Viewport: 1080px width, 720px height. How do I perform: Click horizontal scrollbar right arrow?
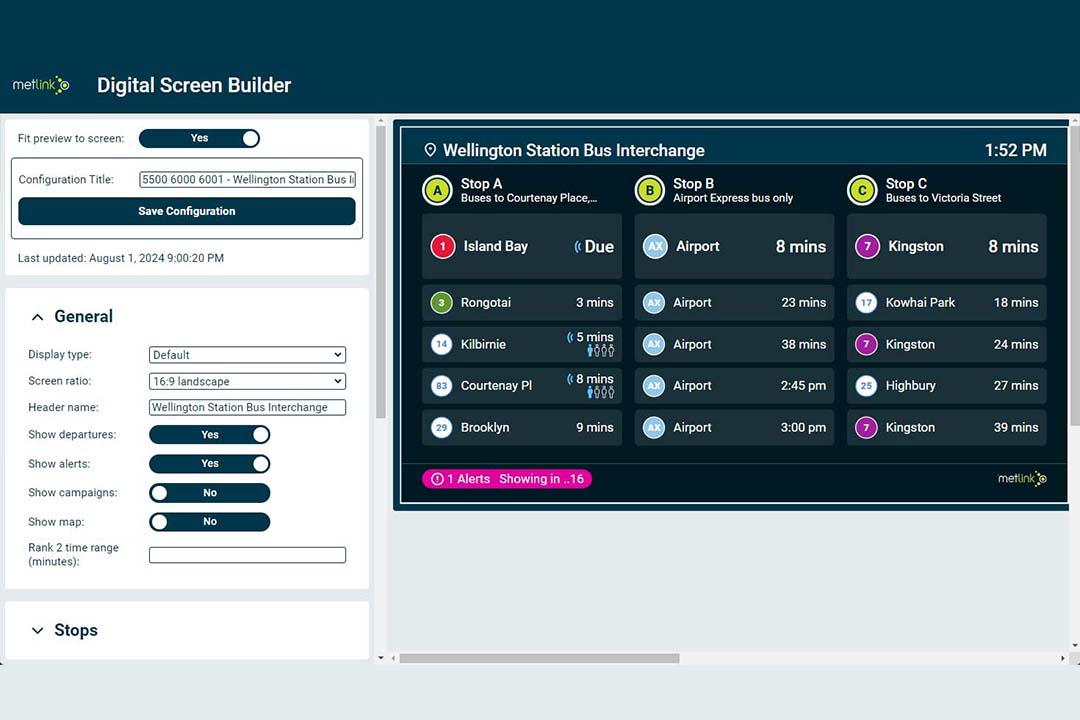coord(1063,658)
